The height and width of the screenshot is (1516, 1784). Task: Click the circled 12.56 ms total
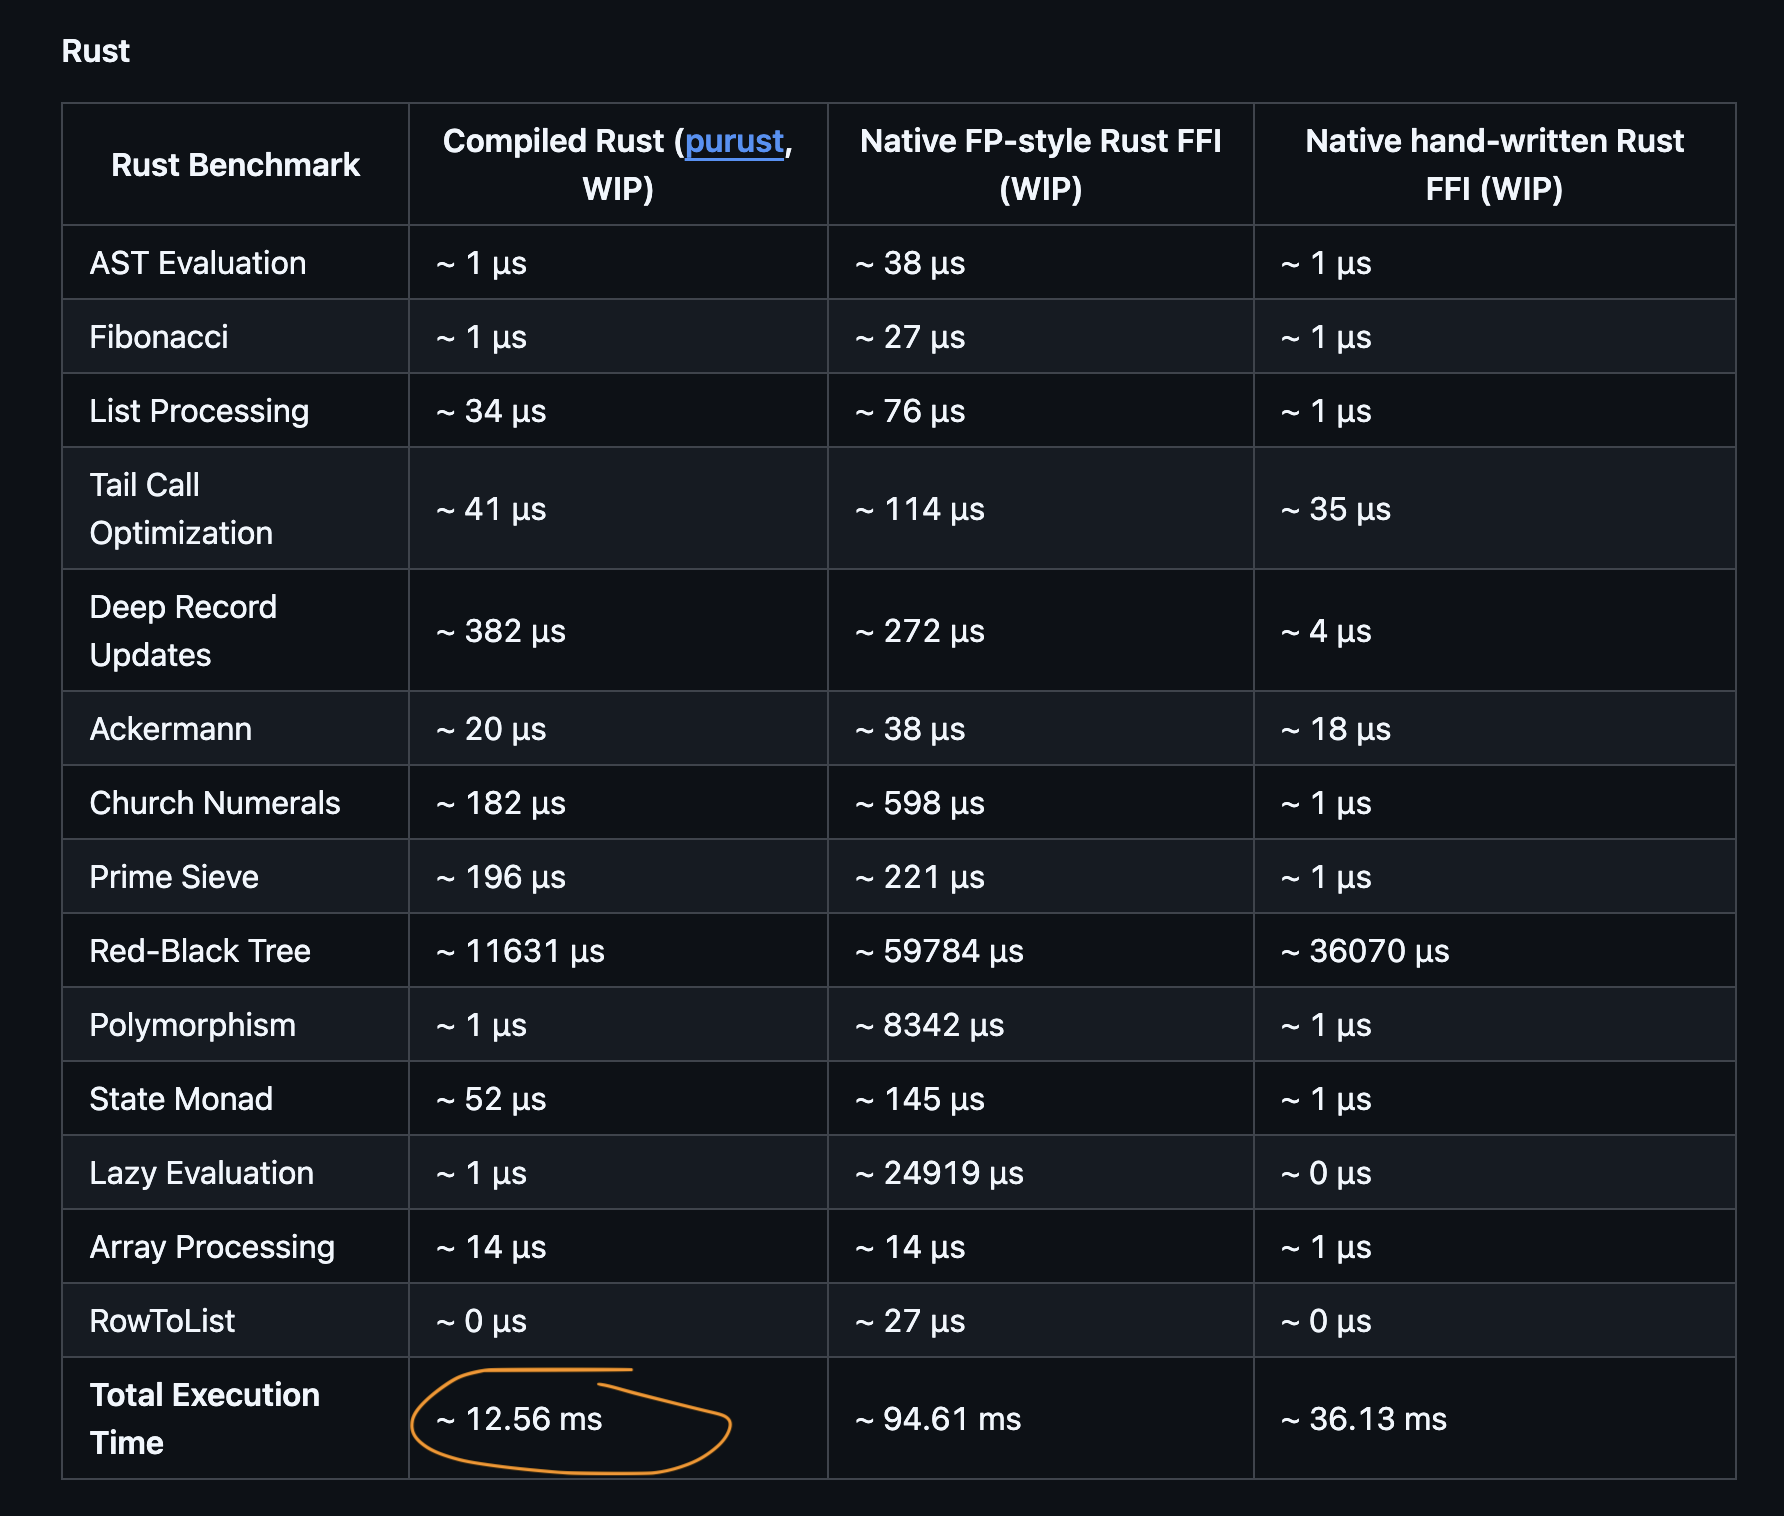pyautogui.click(x=519, y=1419)
